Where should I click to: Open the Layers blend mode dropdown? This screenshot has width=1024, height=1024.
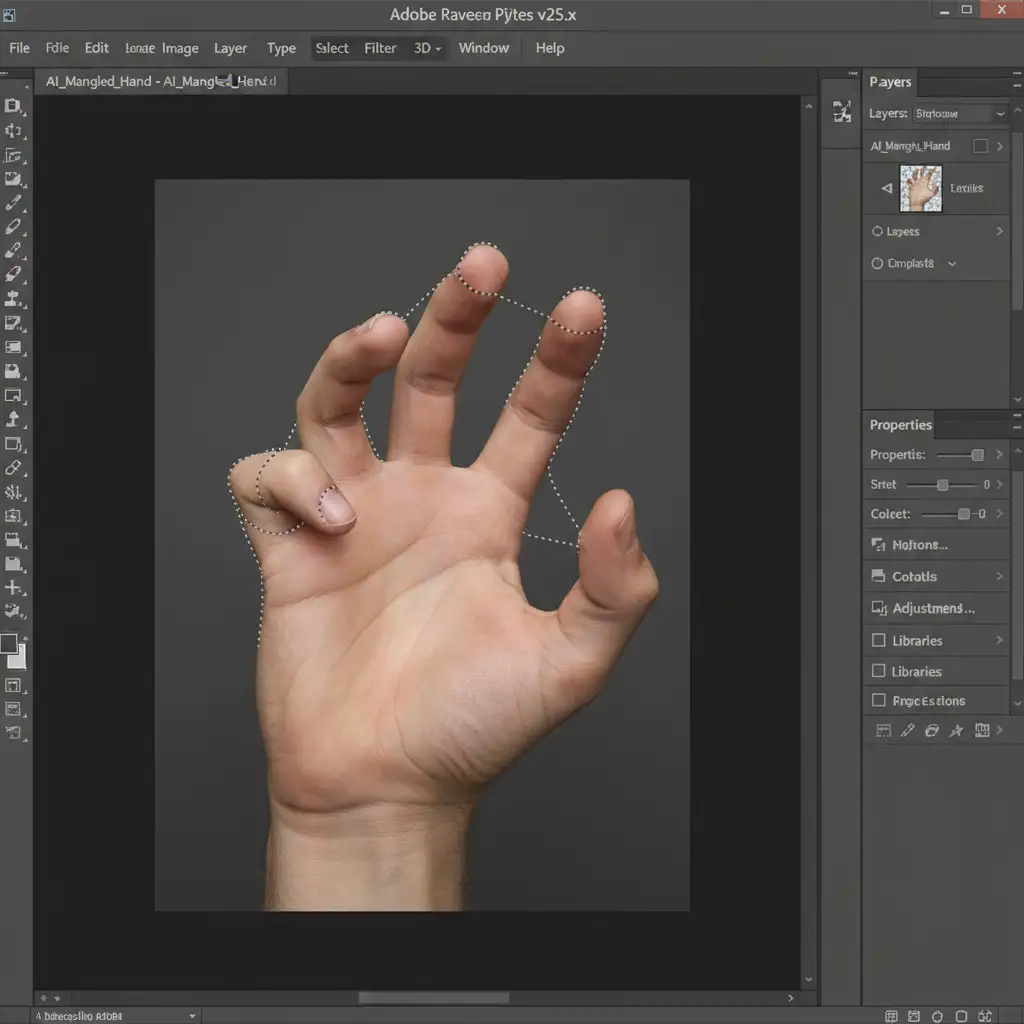(x=960, y=114)
